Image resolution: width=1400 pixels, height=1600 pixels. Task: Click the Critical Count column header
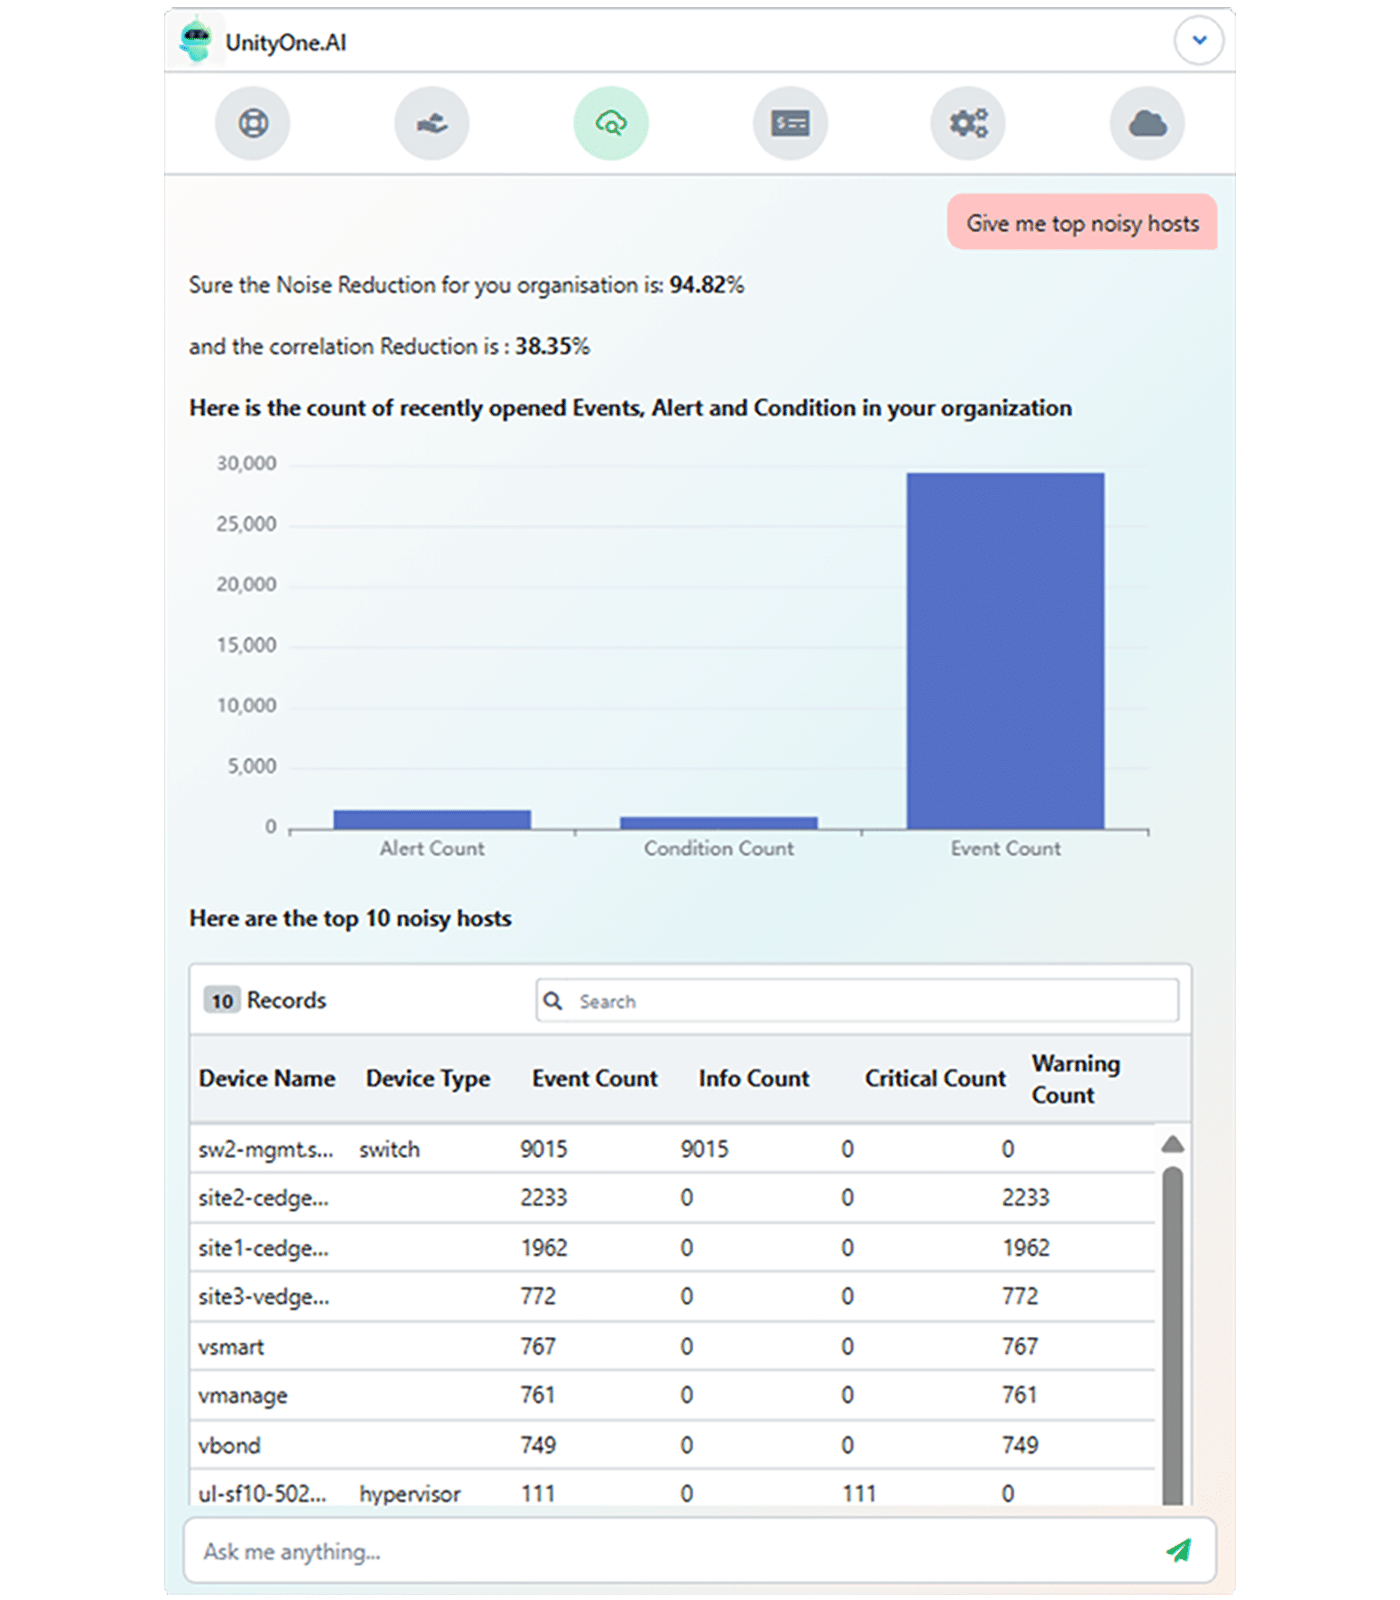pos(935,1079)
